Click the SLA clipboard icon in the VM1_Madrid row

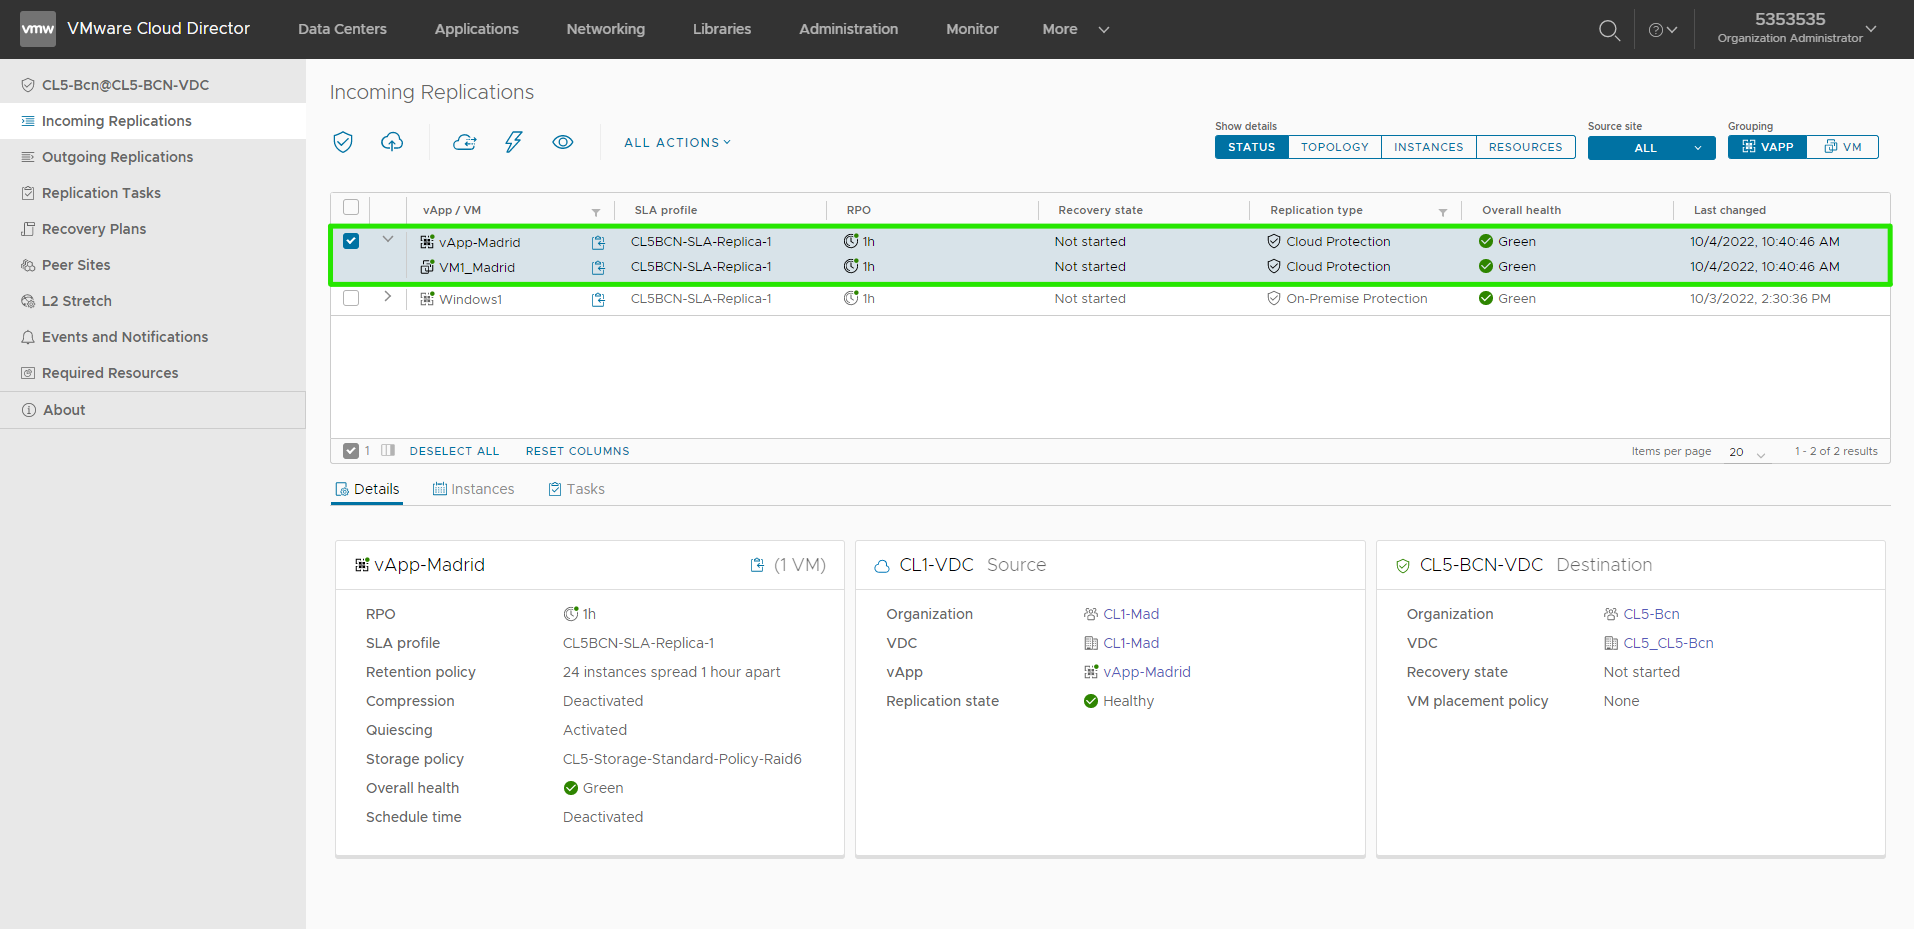[x=598, y=267]
